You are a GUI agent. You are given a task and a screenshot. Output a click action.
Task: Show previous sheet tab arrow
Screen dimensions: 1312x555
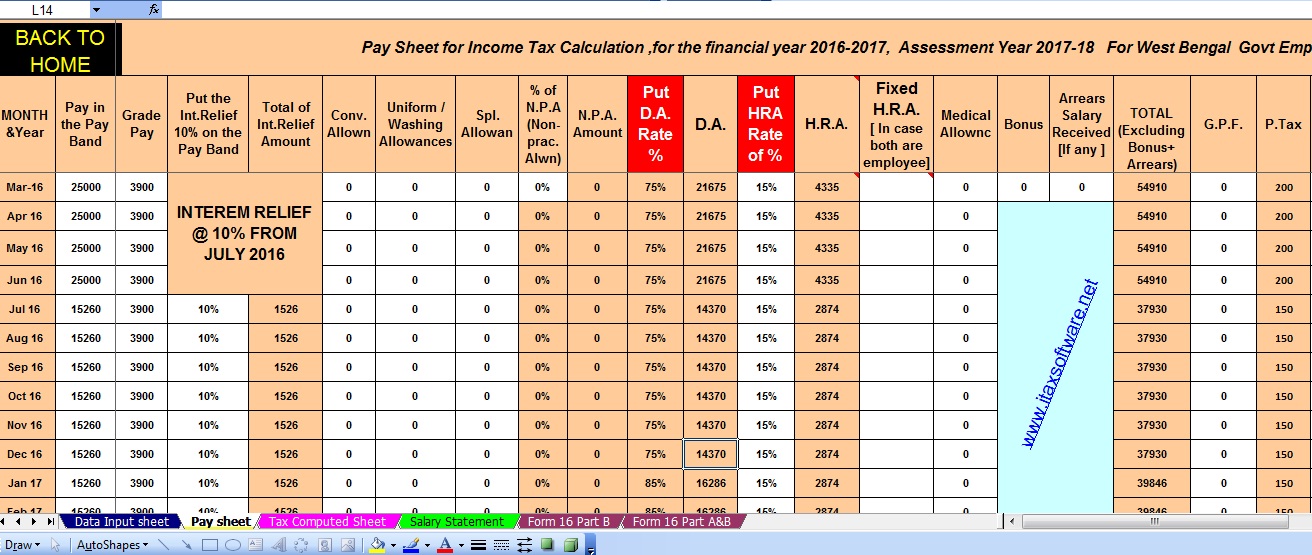(20, 522)
